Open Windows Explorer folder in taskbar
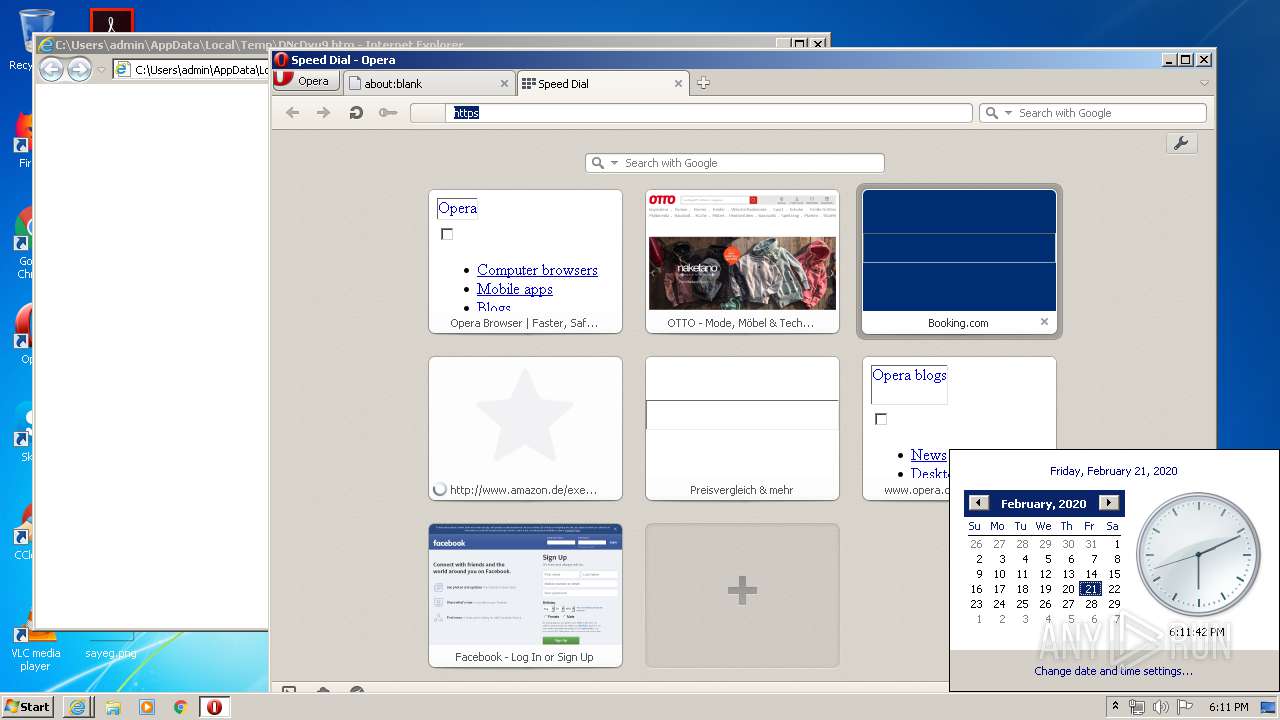 click(x=112, y=707)
